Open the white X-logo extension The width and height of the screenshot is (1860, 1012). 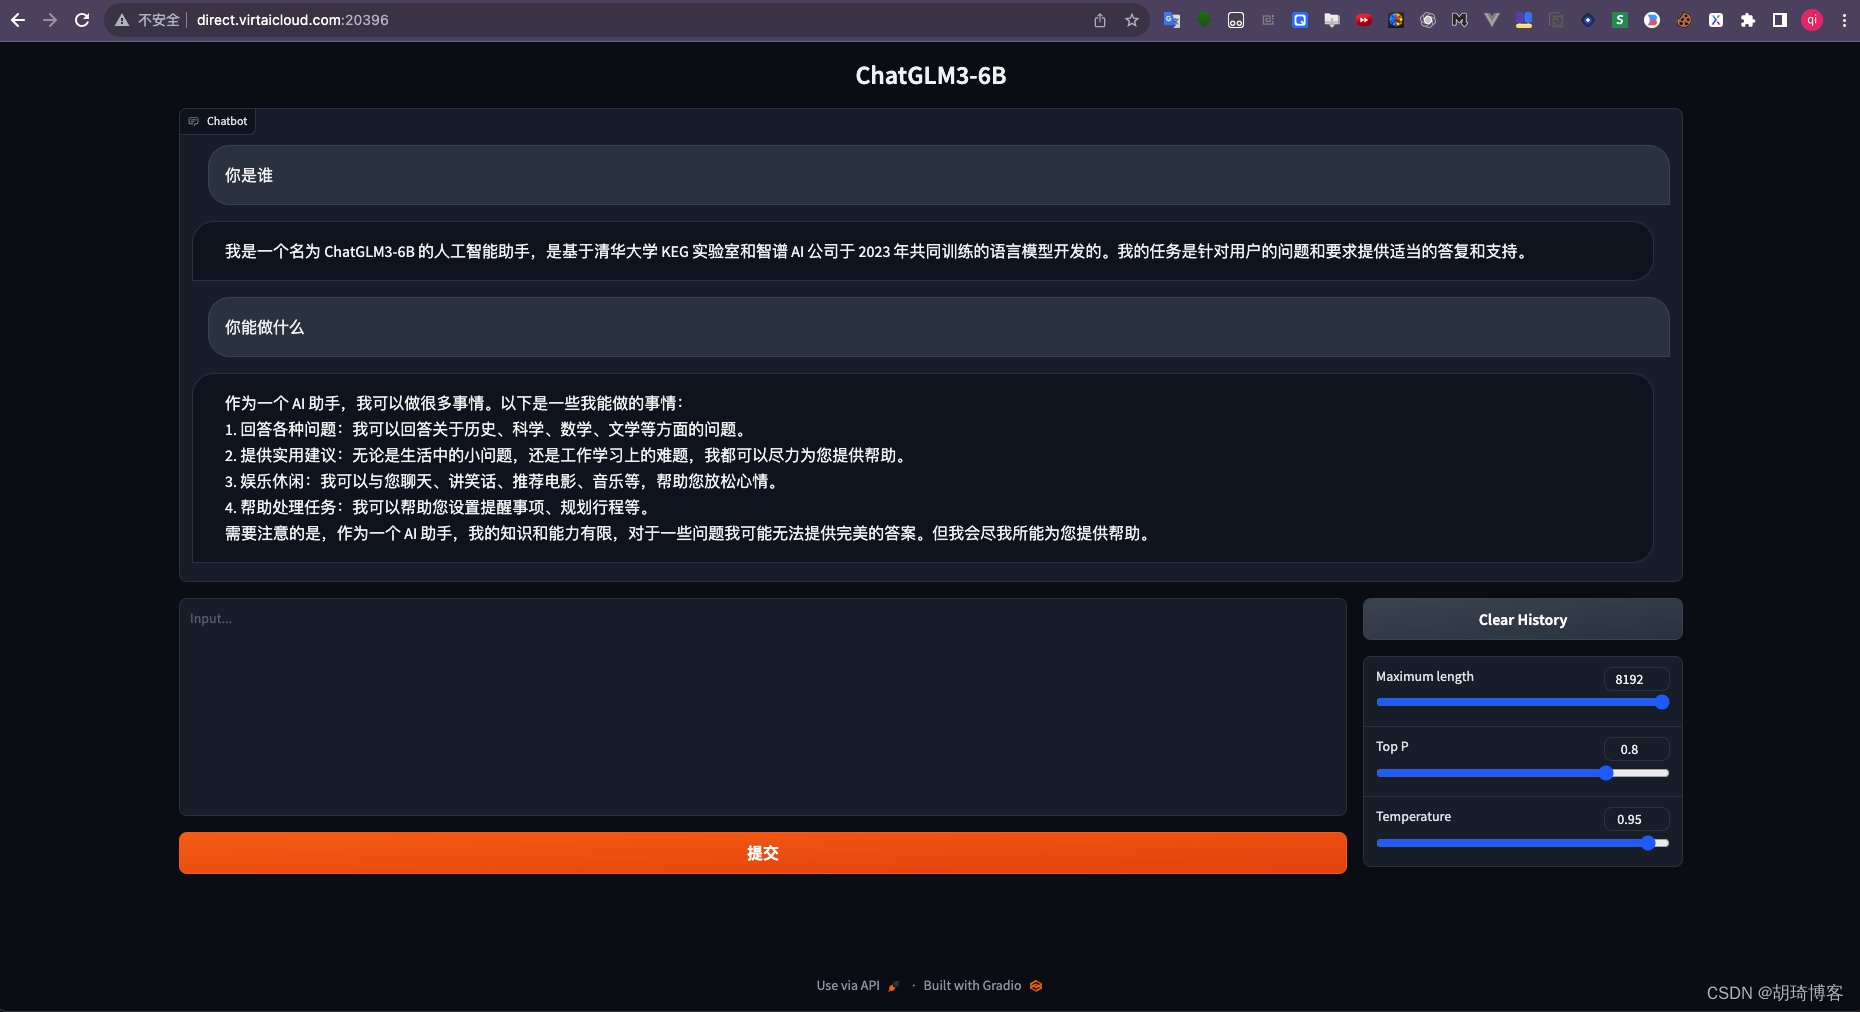[1716, 20]
